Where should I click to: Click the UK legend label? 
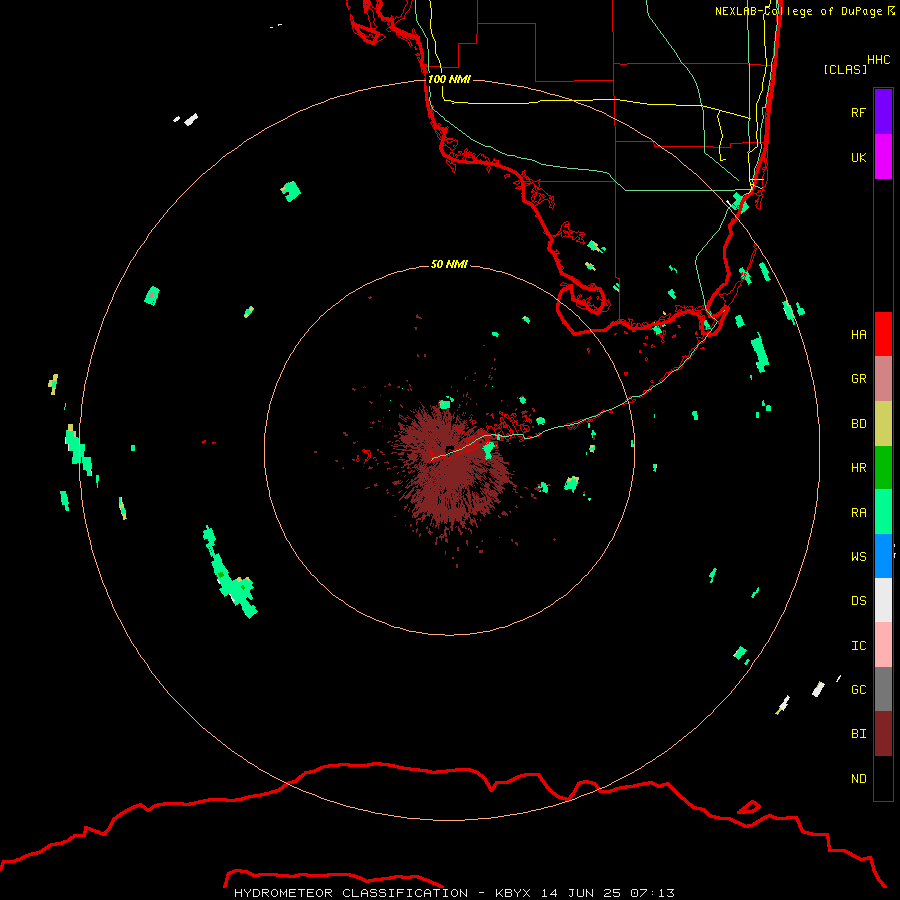858,157
